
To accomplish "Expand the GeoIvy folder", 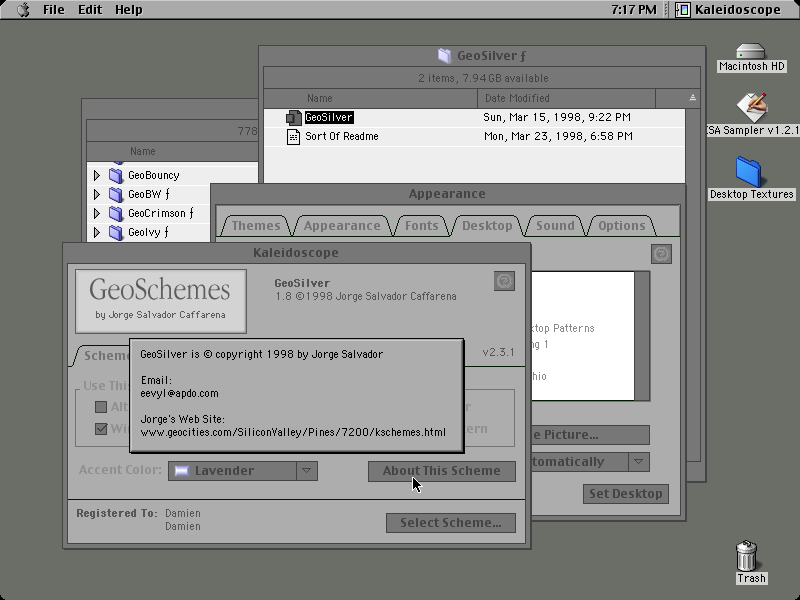I will [x=96, y=233].
